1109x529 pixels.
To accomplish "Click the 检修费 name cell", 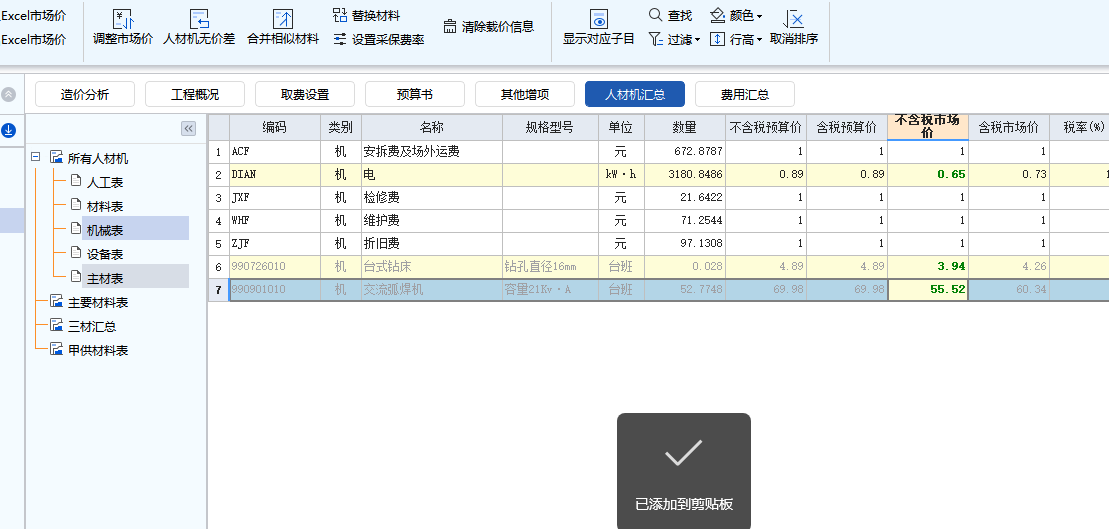I will [432, 198].
